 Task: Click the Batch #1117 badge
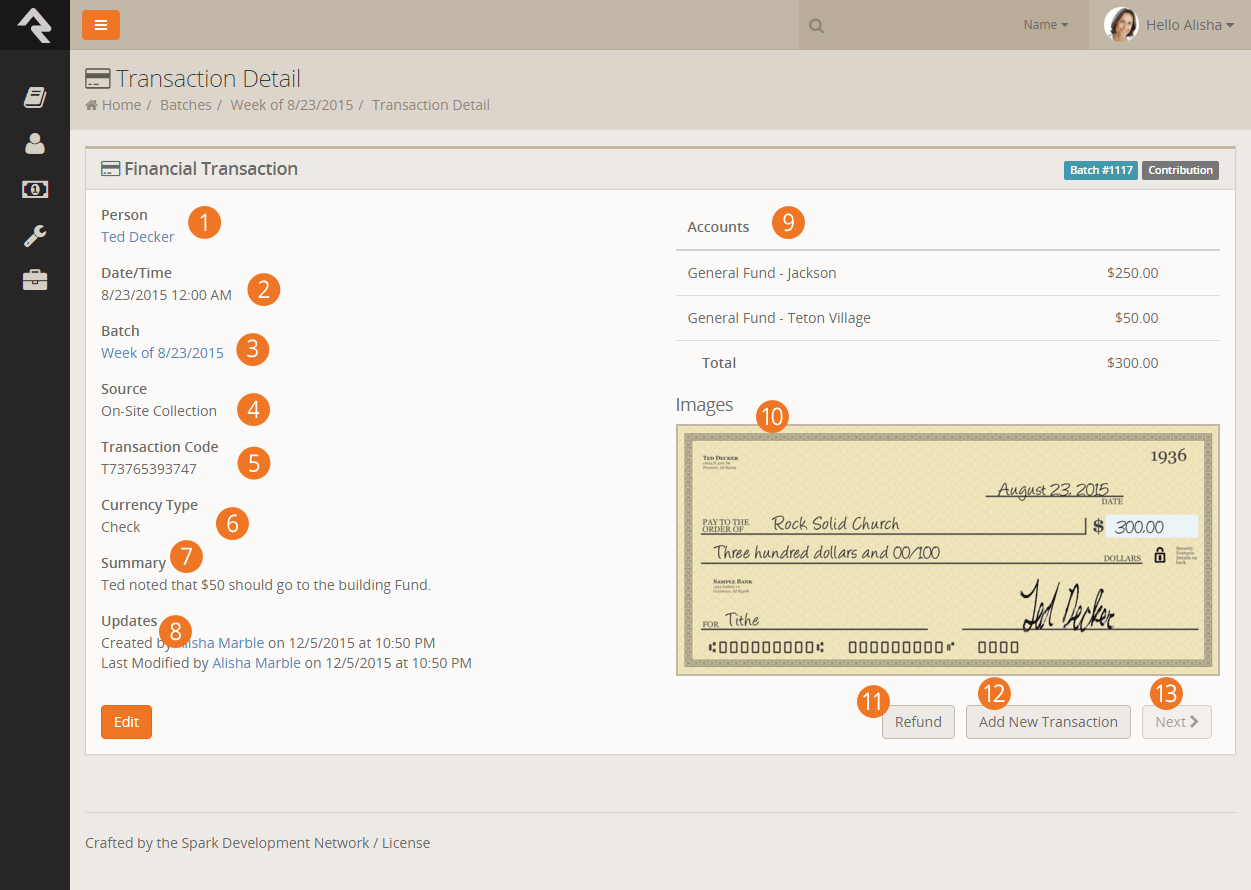[x=1100, y=170]
